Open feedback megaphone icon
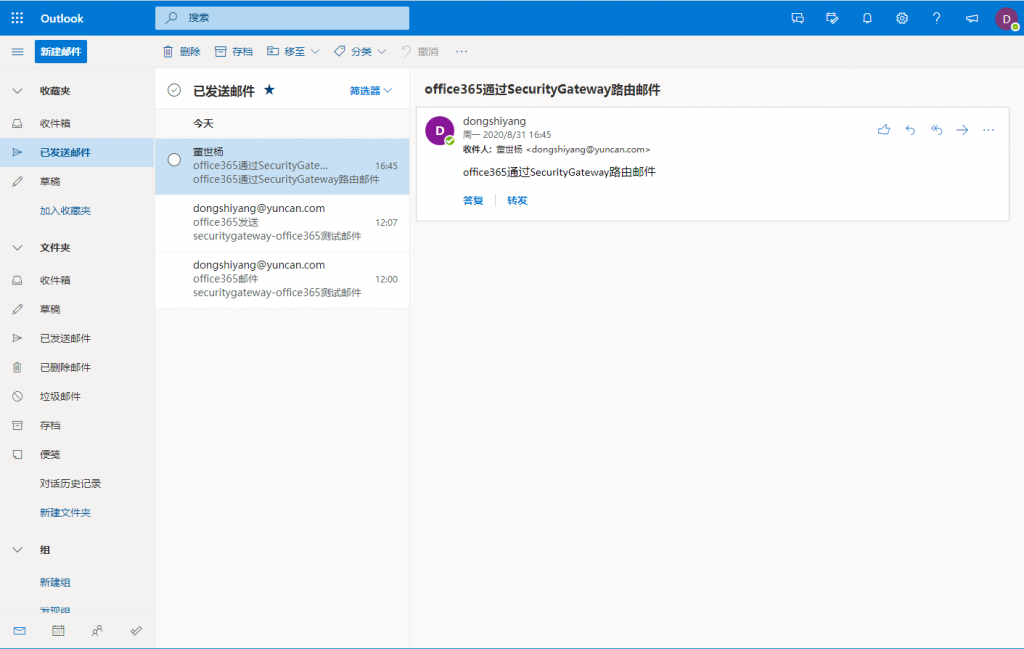The image size is (1024, 649). tap(972, 18)
